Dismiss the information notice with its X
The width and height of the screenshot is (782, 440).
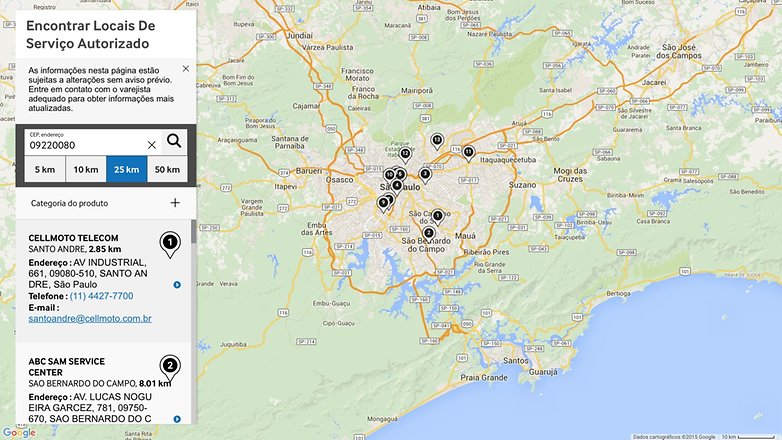[186, 68]
